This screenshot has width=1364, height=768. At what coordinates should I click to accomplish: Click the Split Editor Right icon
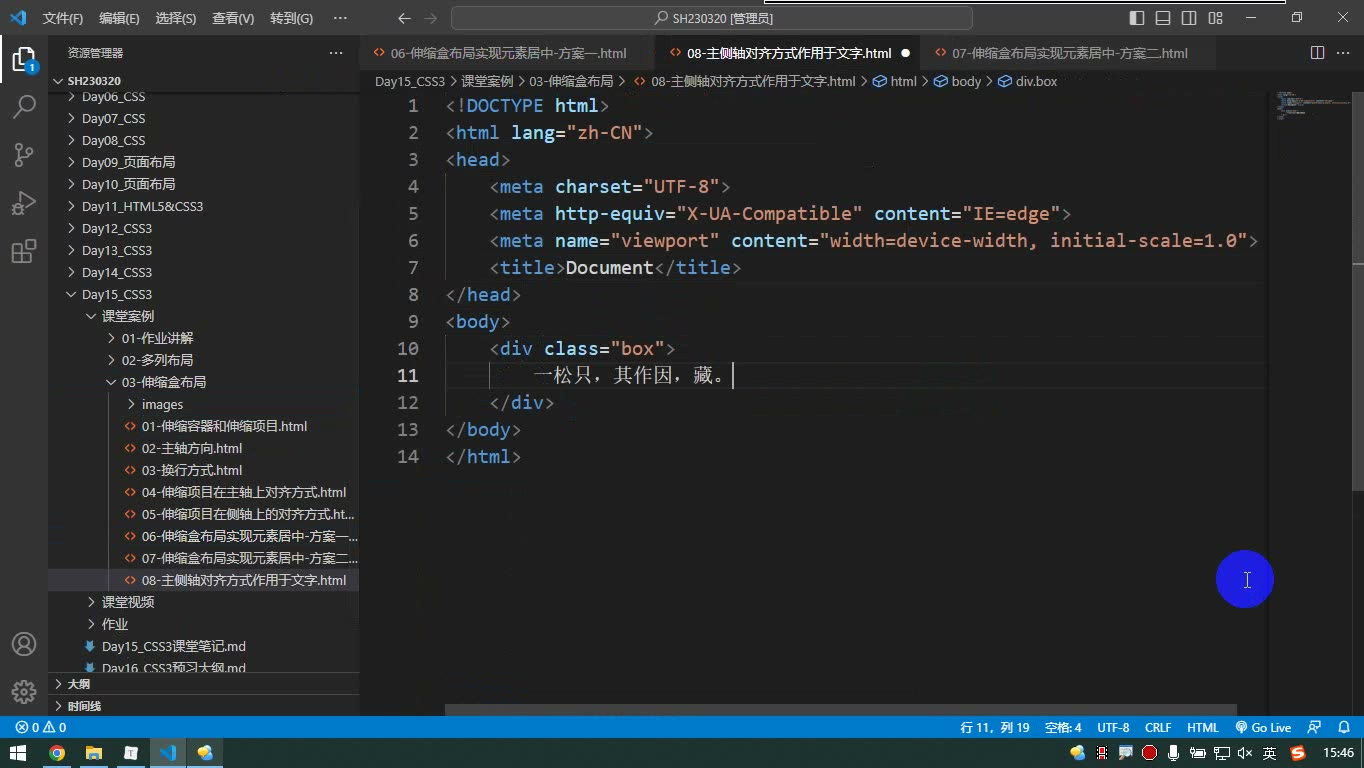1317,53
